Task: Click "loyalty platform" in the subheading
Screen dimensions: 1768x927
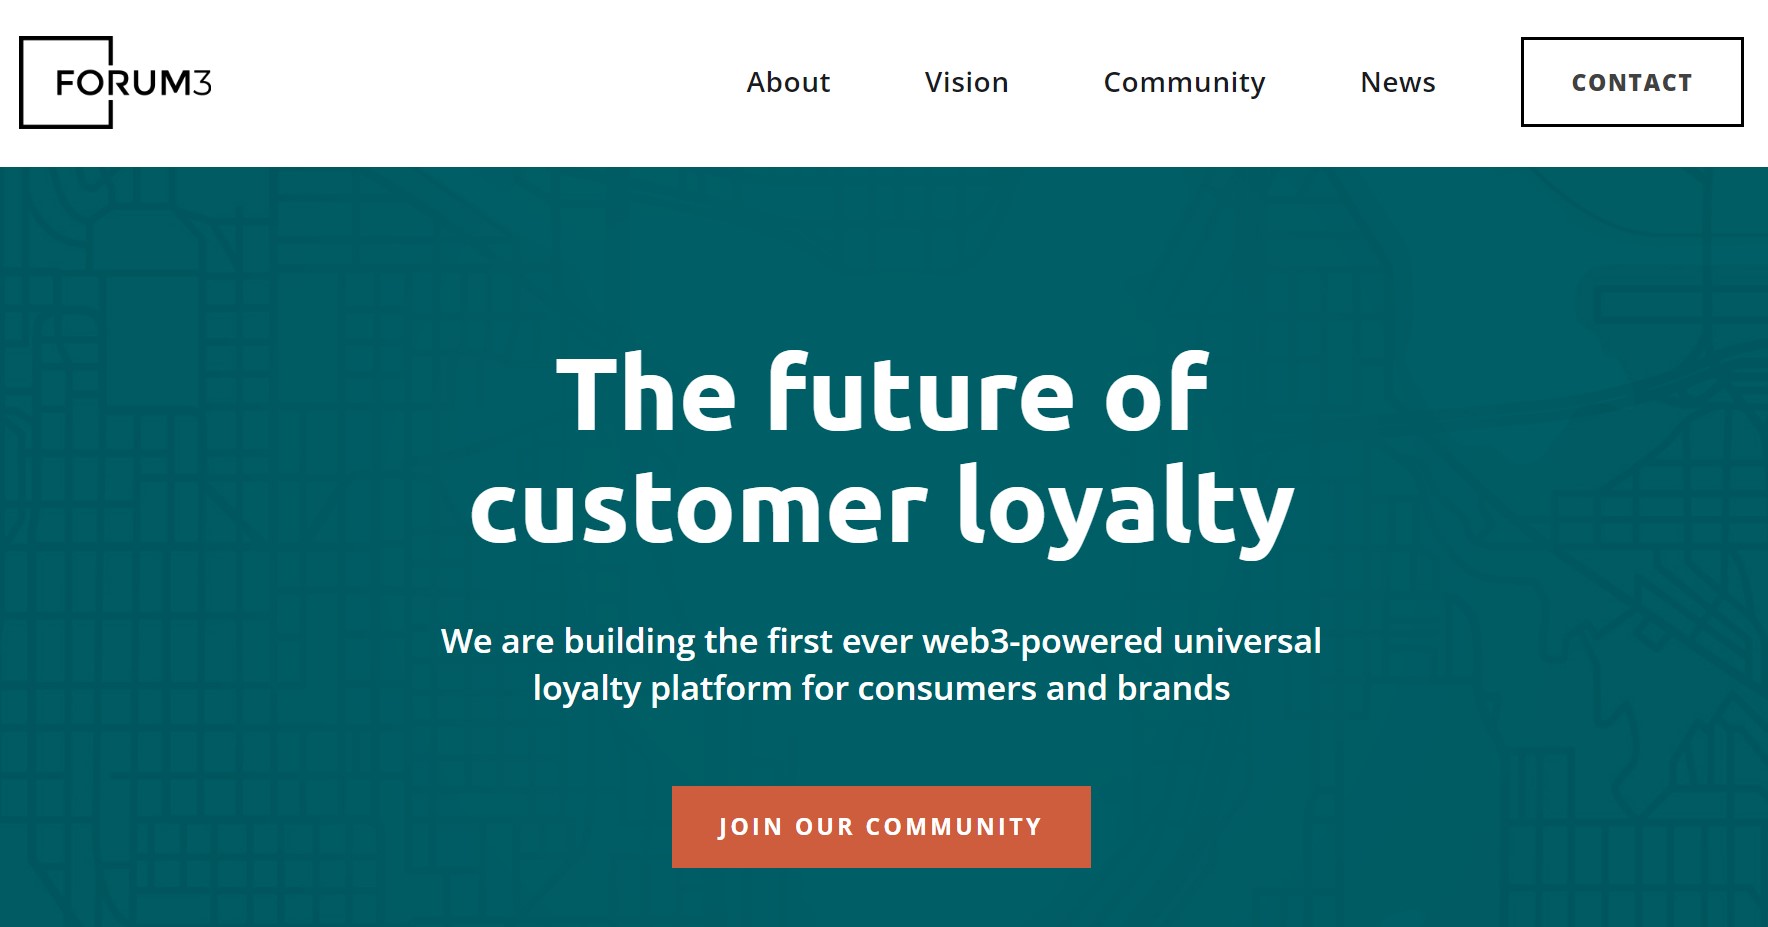Action: 662,688
